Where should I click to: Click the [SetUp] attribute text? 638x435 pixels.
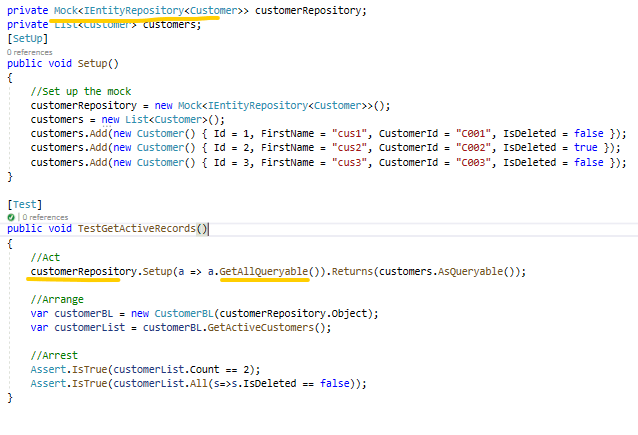pyautogui.click(x=28, y=39)
